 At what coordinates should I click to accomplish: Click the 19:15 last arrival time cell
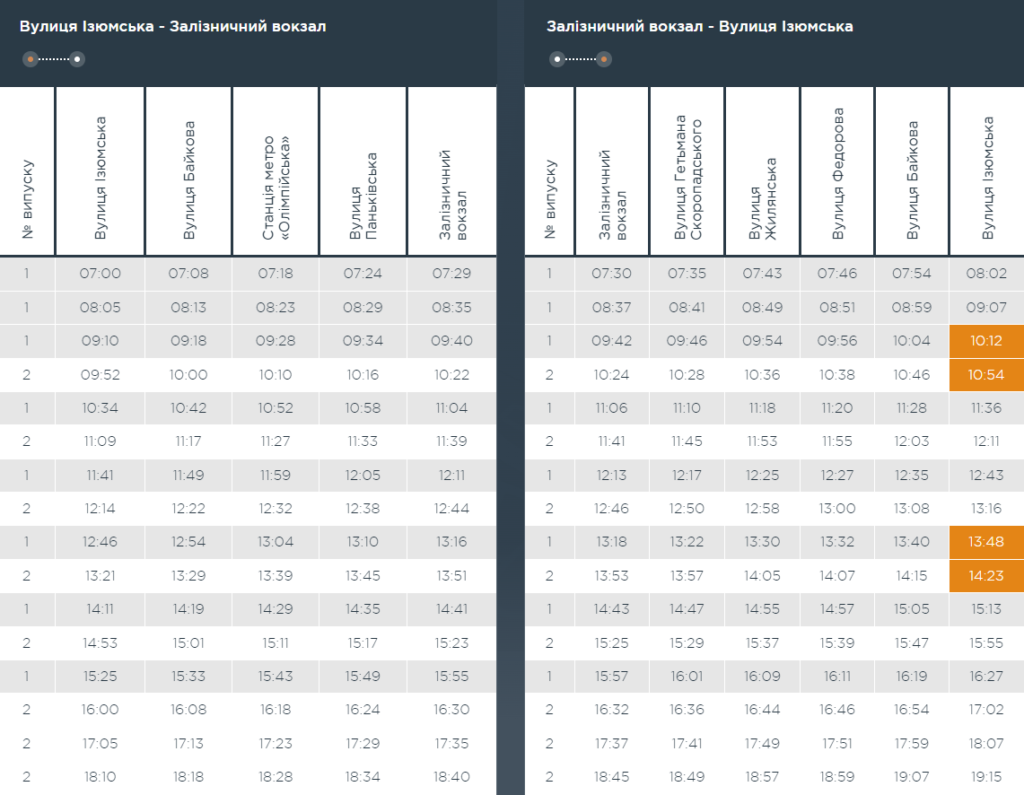tap(986, 777)
